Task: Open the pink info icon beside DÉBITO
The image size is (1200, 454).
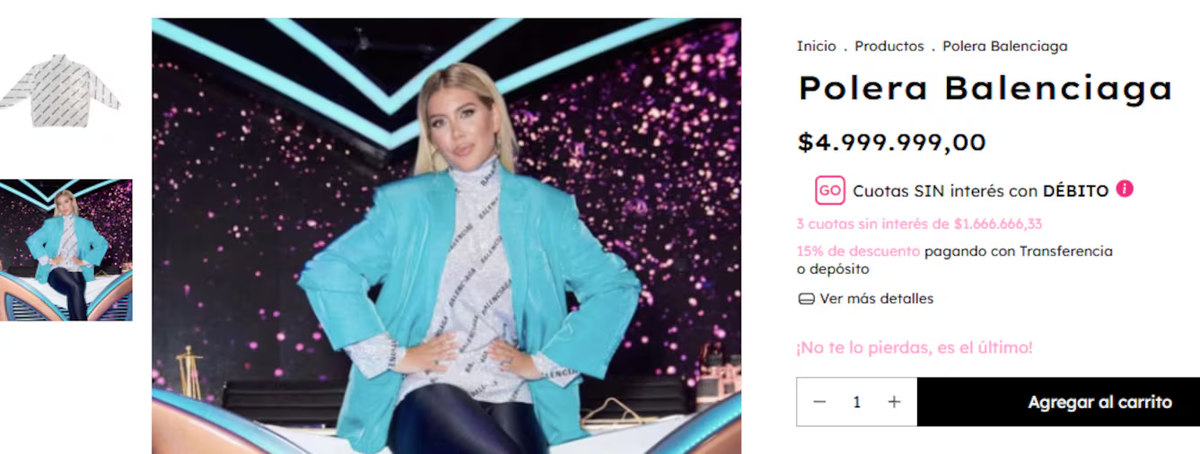Action: point(1125,189)
